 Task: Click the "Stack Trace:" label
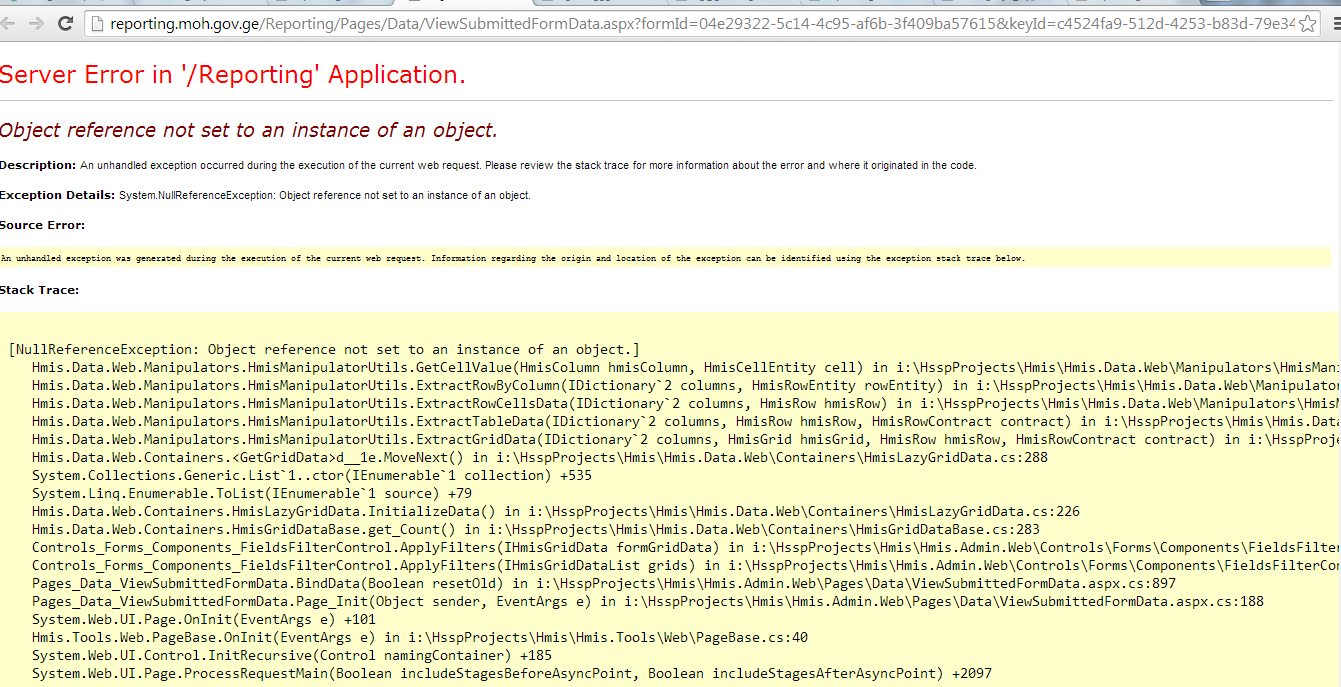click(x=39, y=290)
